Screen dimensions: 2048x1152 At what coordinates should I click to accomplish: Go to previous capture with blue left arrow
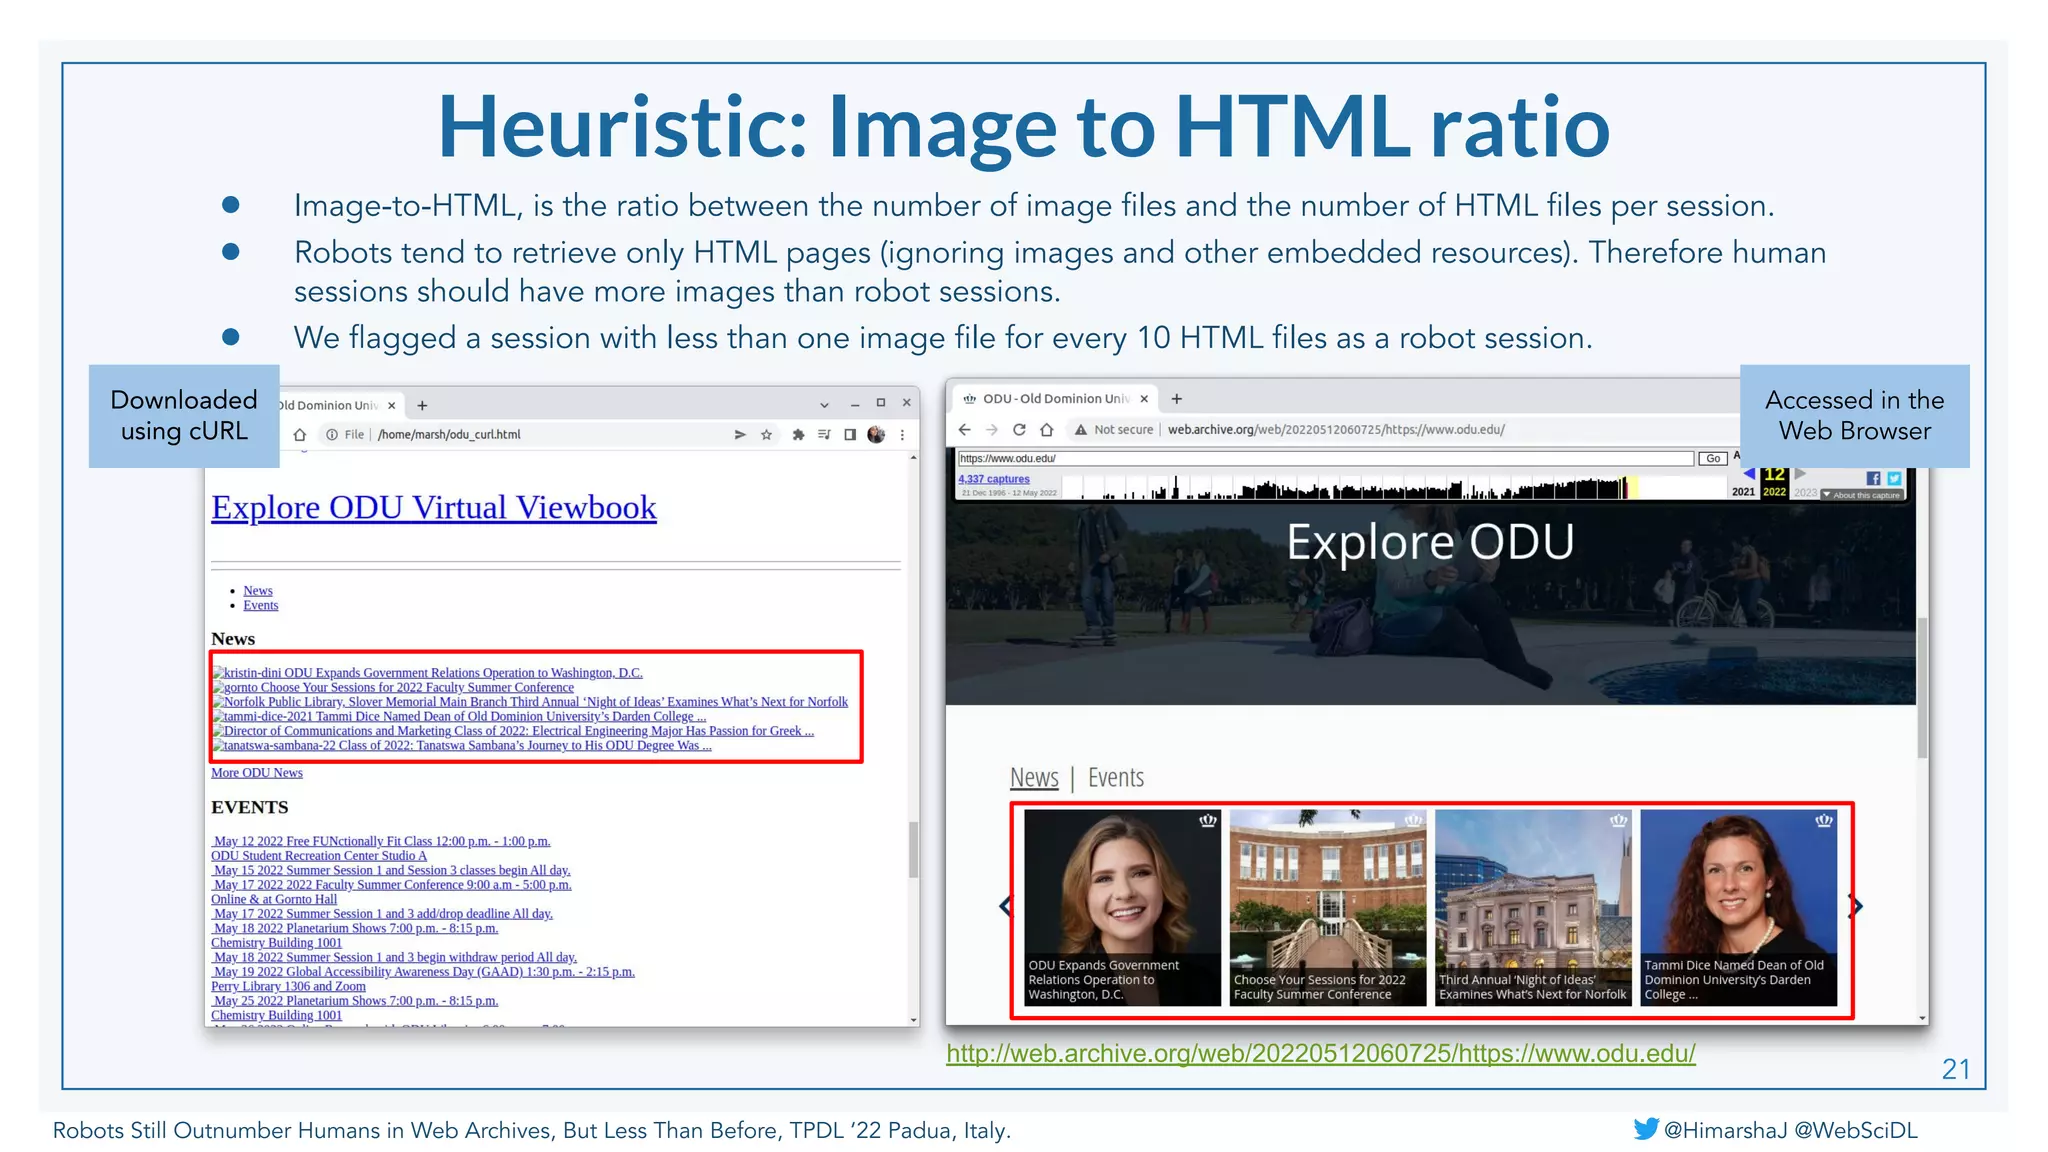coord(1749,473)
